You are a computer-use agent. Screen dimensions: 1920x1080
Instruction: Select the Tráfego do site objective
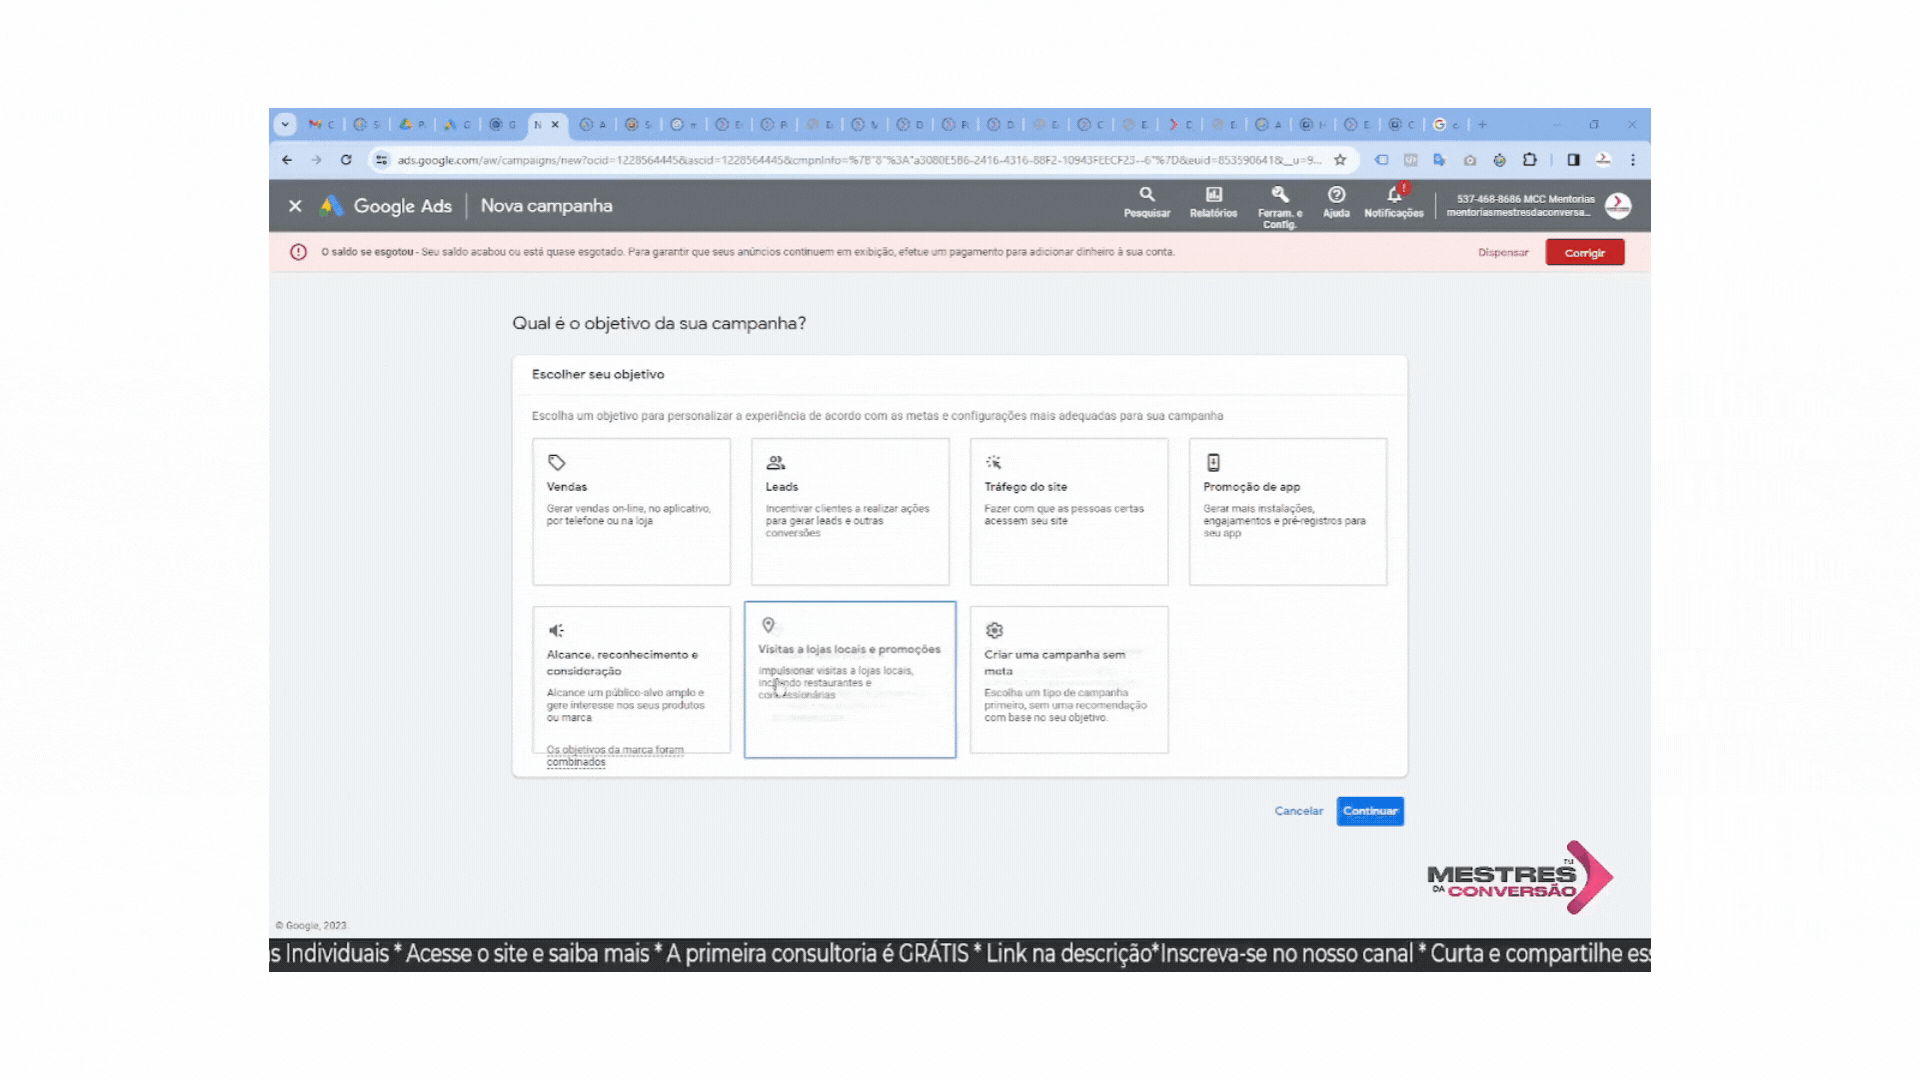pos(1068,511)
